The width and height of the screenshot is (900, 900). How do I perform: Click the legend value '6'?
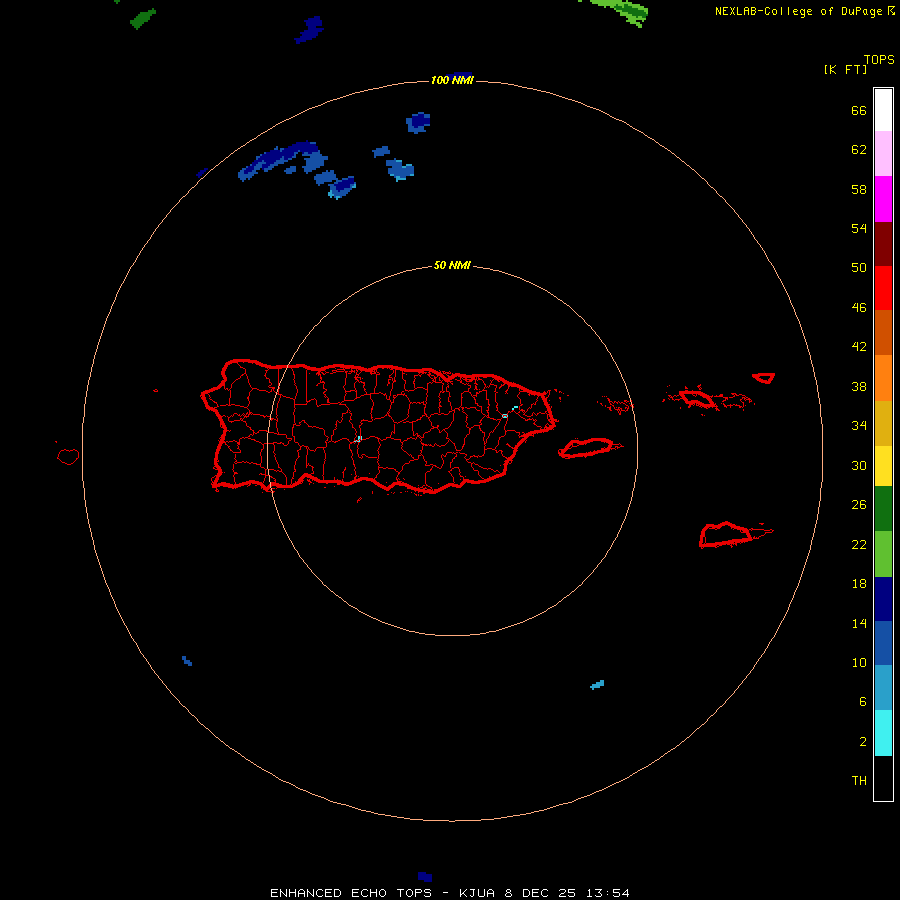pos(863,701)
